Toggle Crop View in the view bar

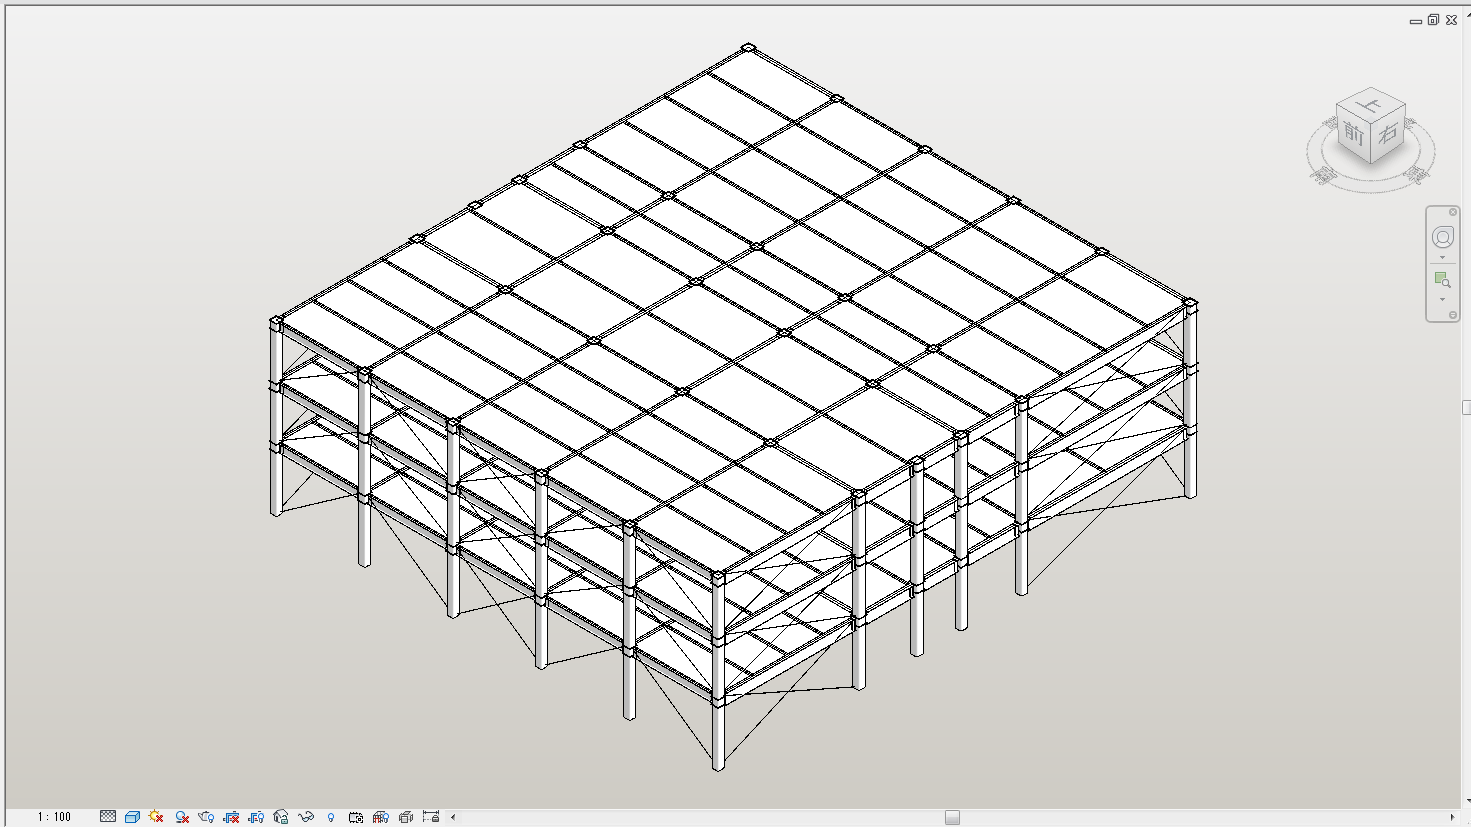coord(231,817)
